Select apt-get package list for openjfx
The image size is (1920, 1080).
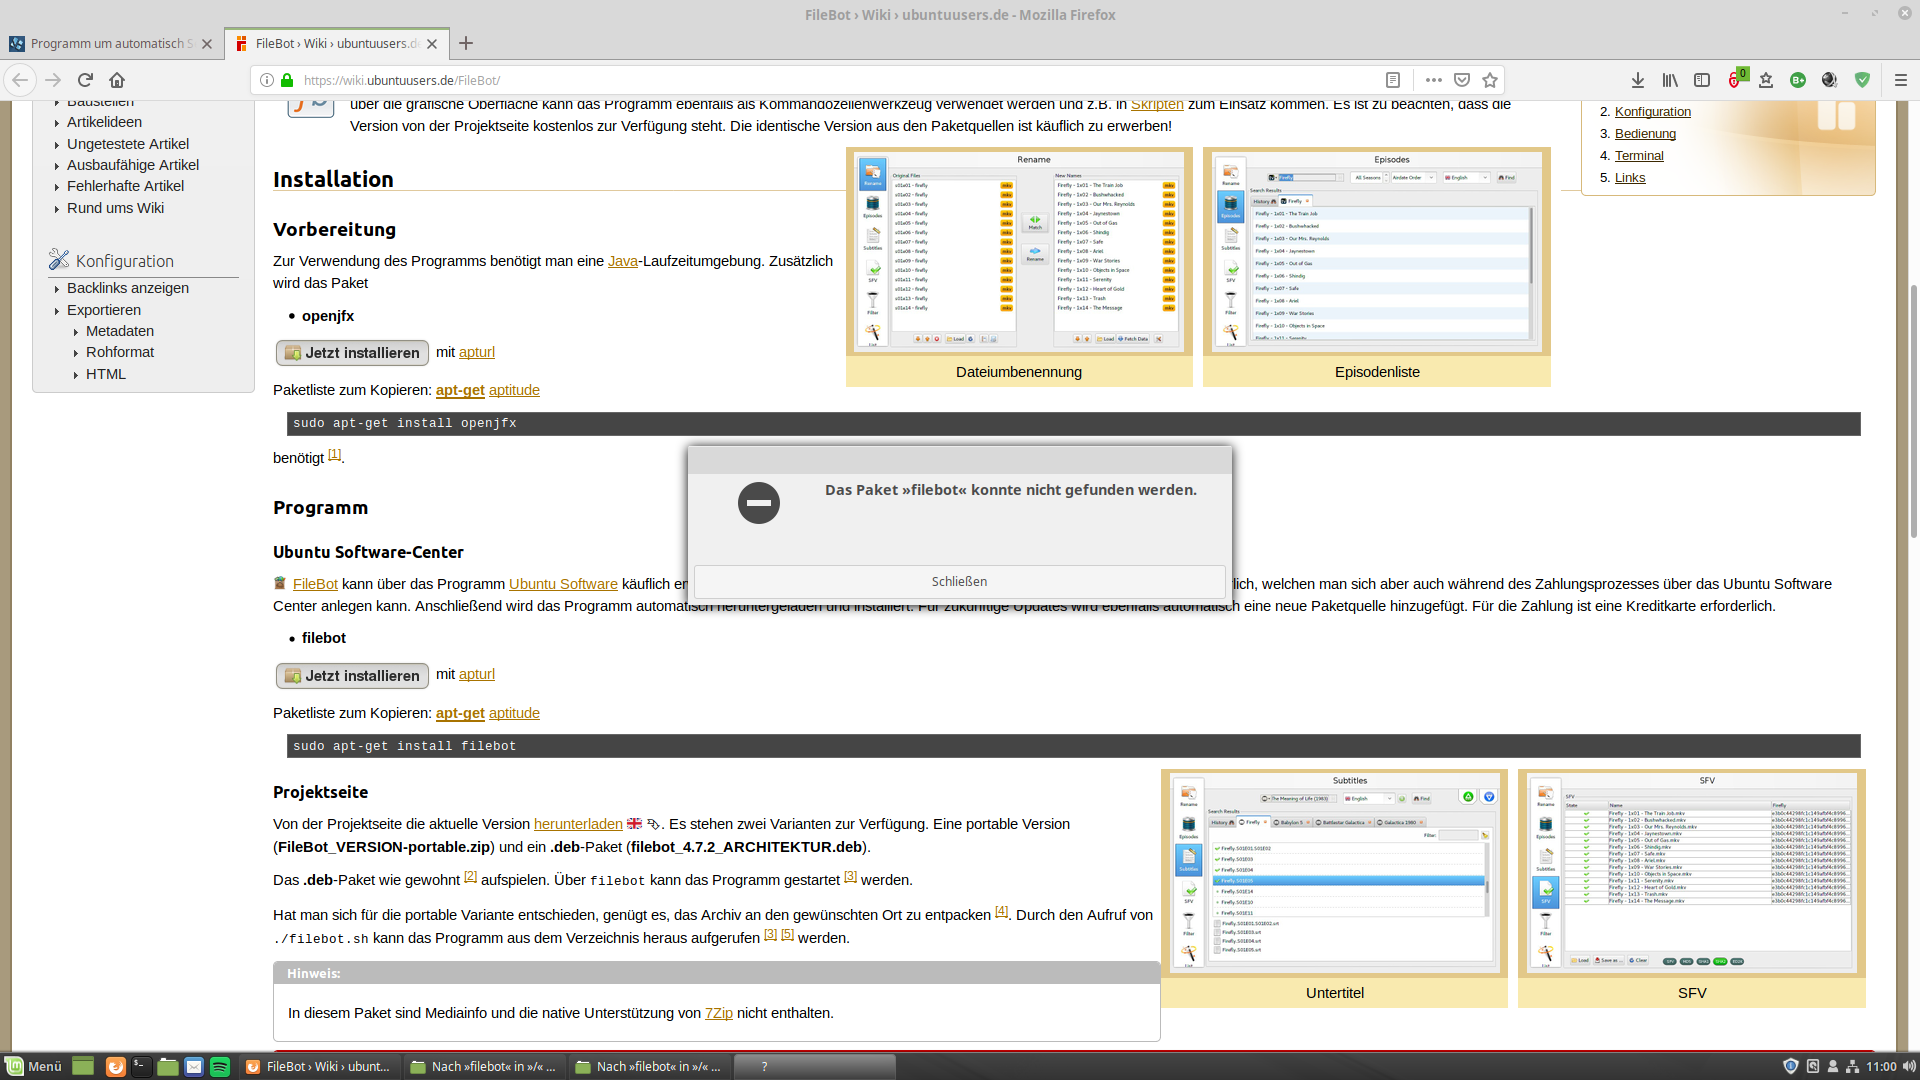click(x=460, y=390)
